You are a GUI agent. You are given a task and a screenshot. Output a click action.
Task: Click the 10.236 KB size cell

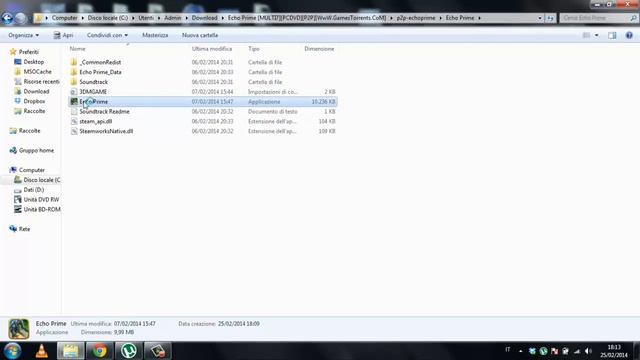323,102
